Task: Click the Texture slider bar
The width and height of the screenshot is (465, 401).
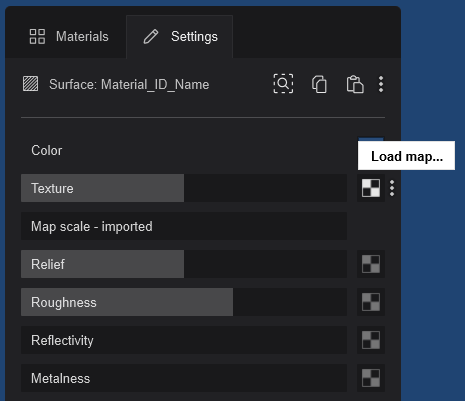Action: coord(184,188)
